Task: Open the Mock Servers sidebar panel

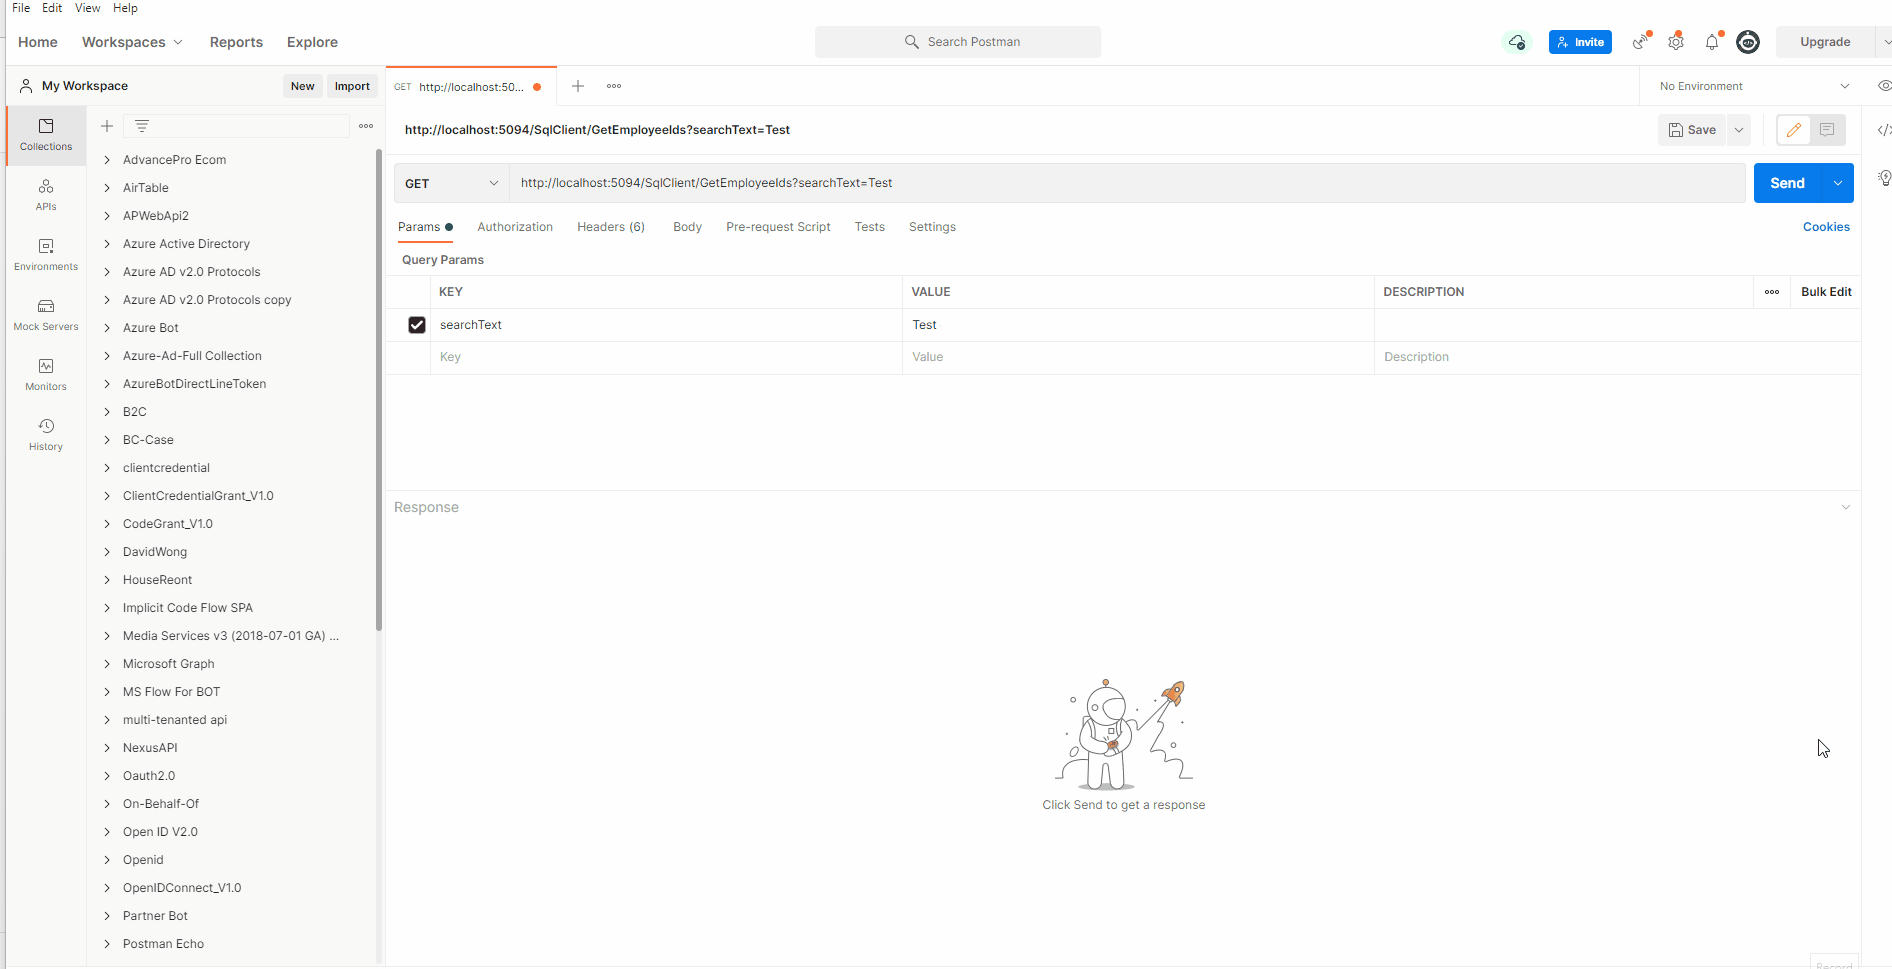Action: tap(46, 314)
